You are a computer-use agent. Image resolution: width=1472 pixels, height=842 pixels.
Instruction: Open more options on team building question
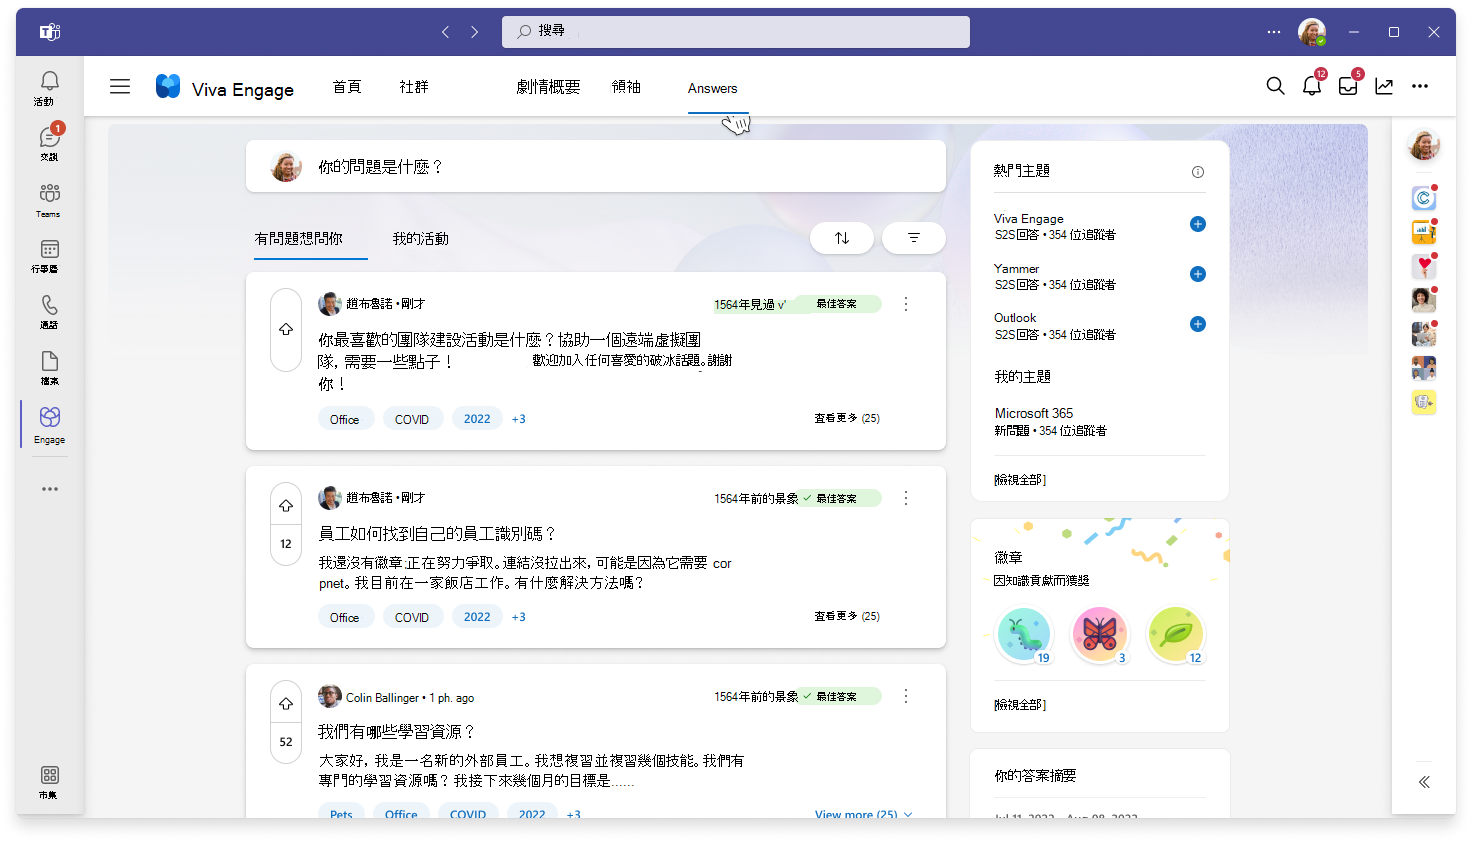point(906,304)
